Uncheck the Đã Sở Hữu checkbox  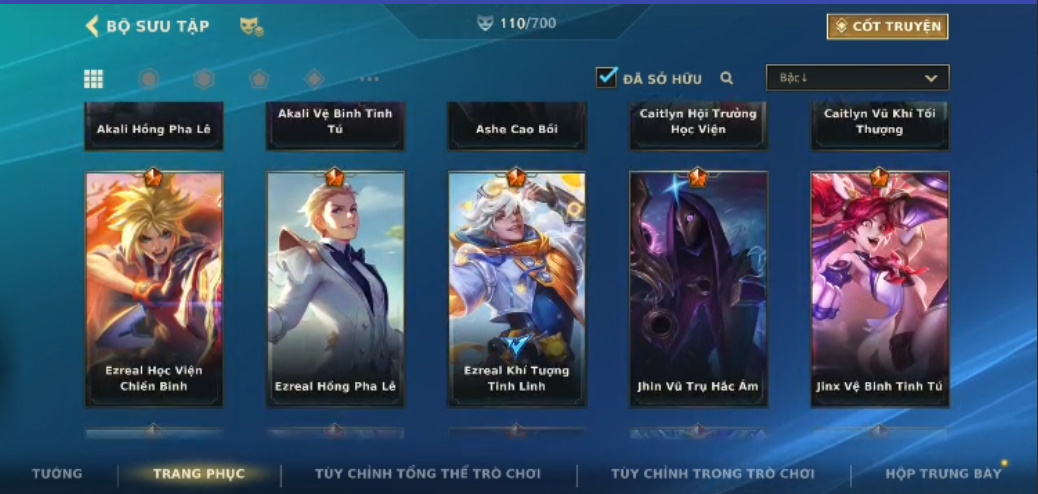pos(606,77)
